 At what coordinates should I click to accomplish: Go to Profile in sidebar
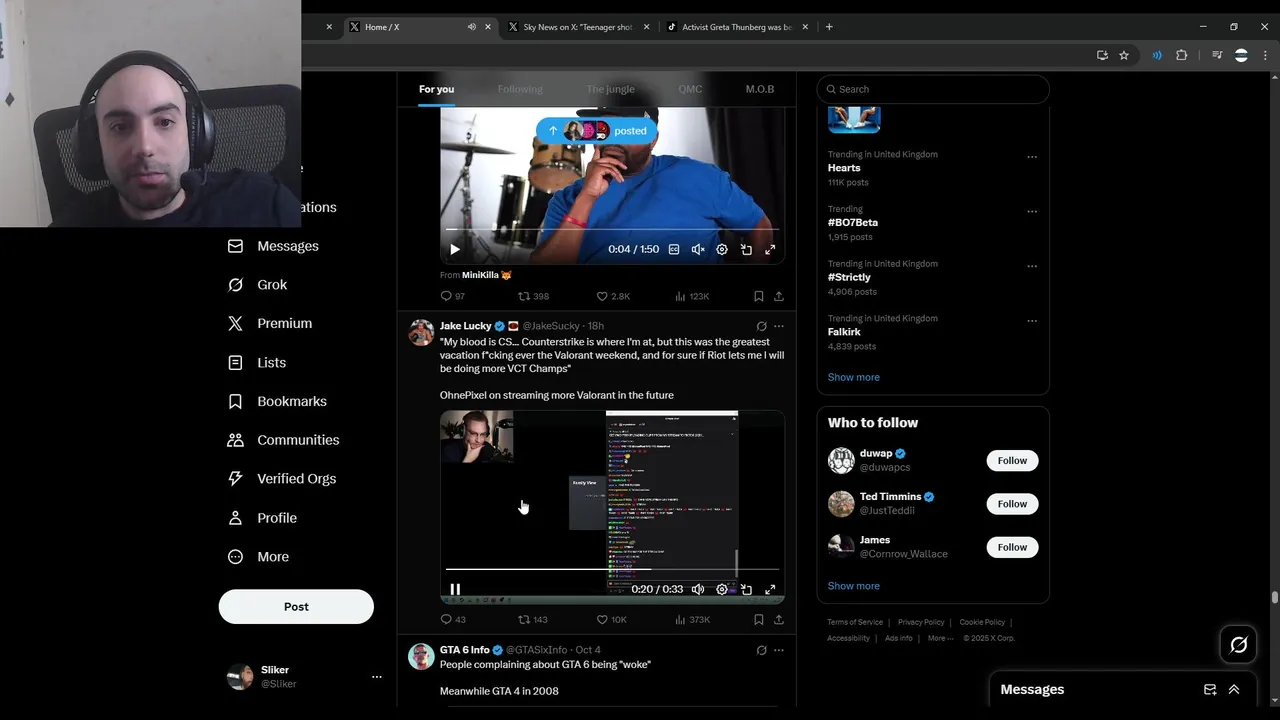263,518
